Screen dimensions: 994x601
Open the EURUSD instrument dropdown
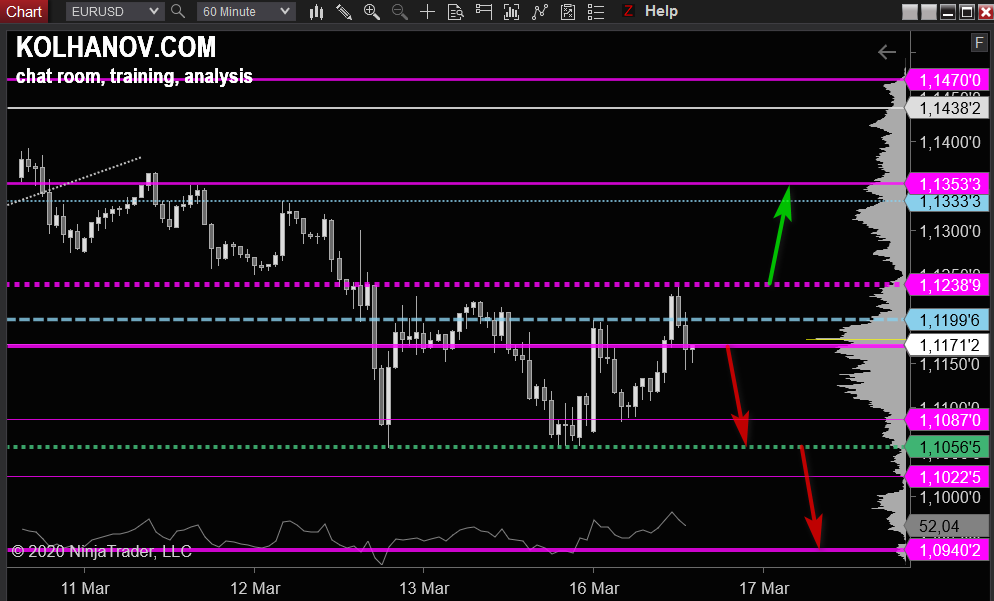coord(113,11)
